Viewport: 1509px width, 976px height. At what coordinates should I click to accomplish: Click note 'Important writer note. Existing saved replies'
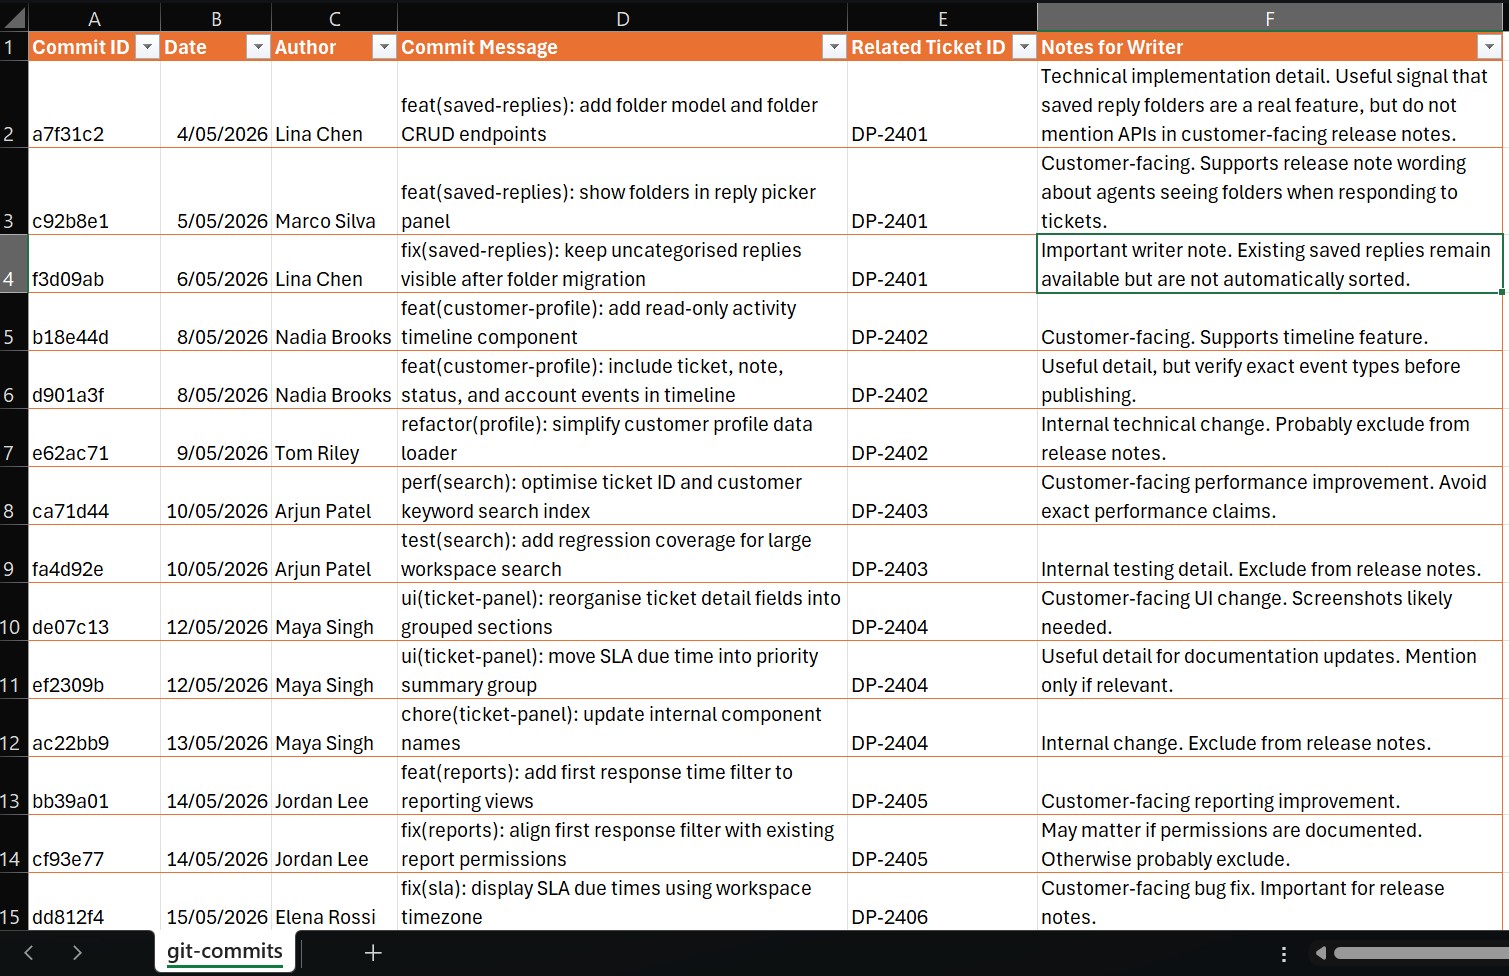[x=1270, y=264]
